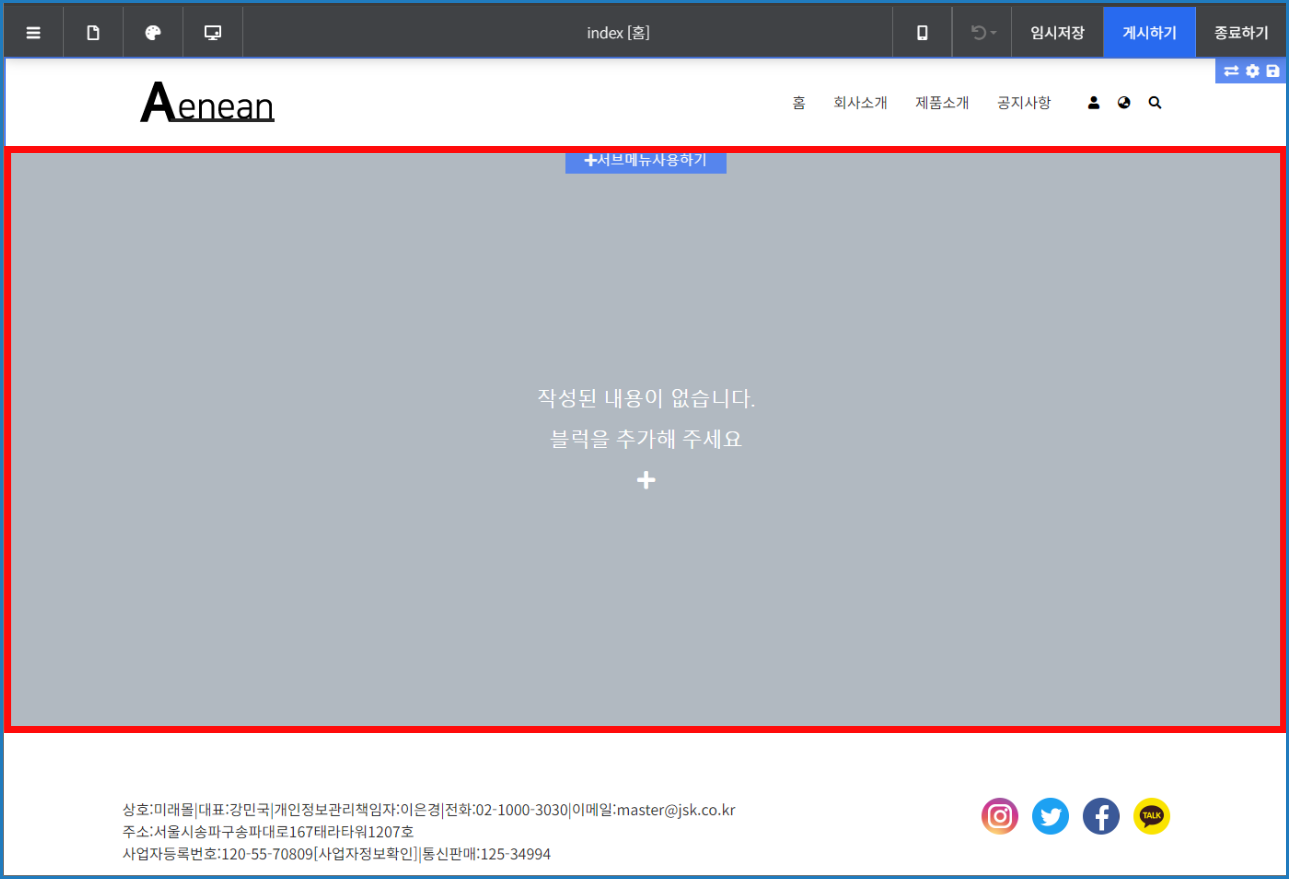Viewport: 1289px width, 879px height.
Task: Click the page document icon in the toolbar
Action: coord(93,33)
